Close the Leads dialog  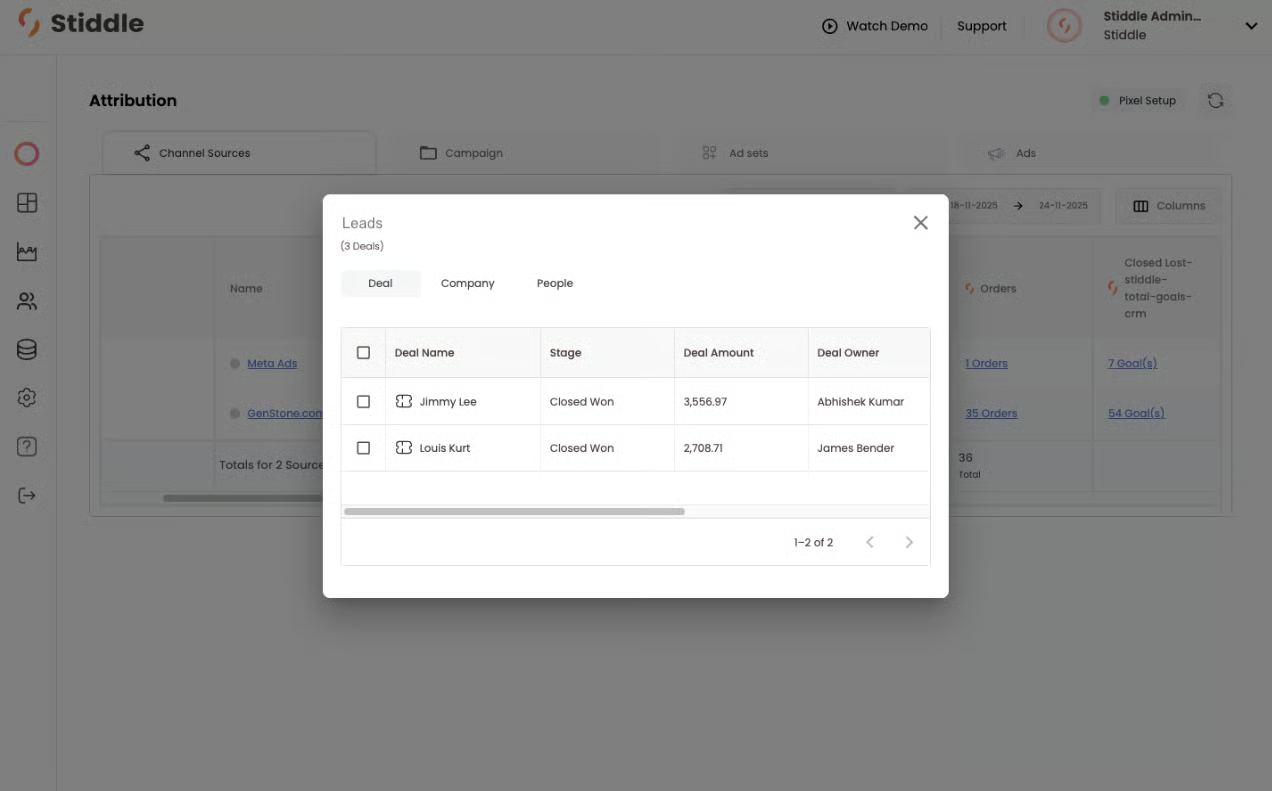click(921, 223)
